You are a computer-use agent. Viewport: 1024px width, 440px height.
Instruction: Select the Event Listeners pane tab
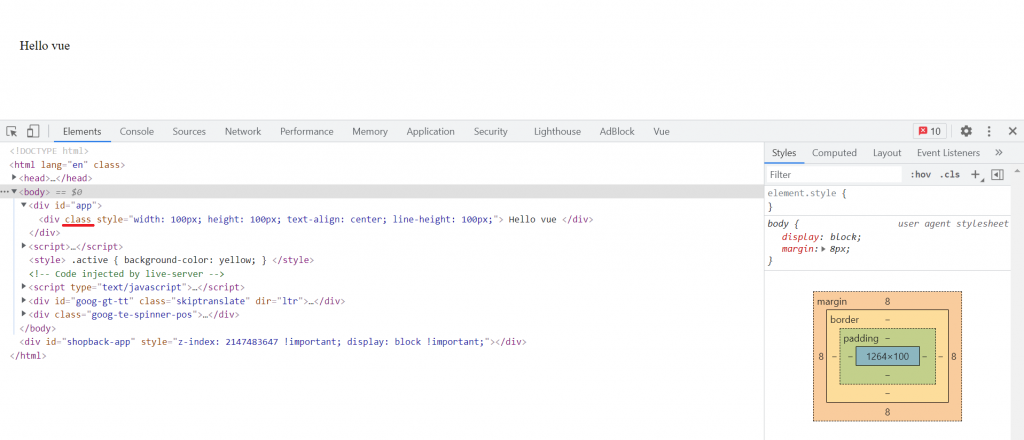pyautogui.click(x=948, y=153)
